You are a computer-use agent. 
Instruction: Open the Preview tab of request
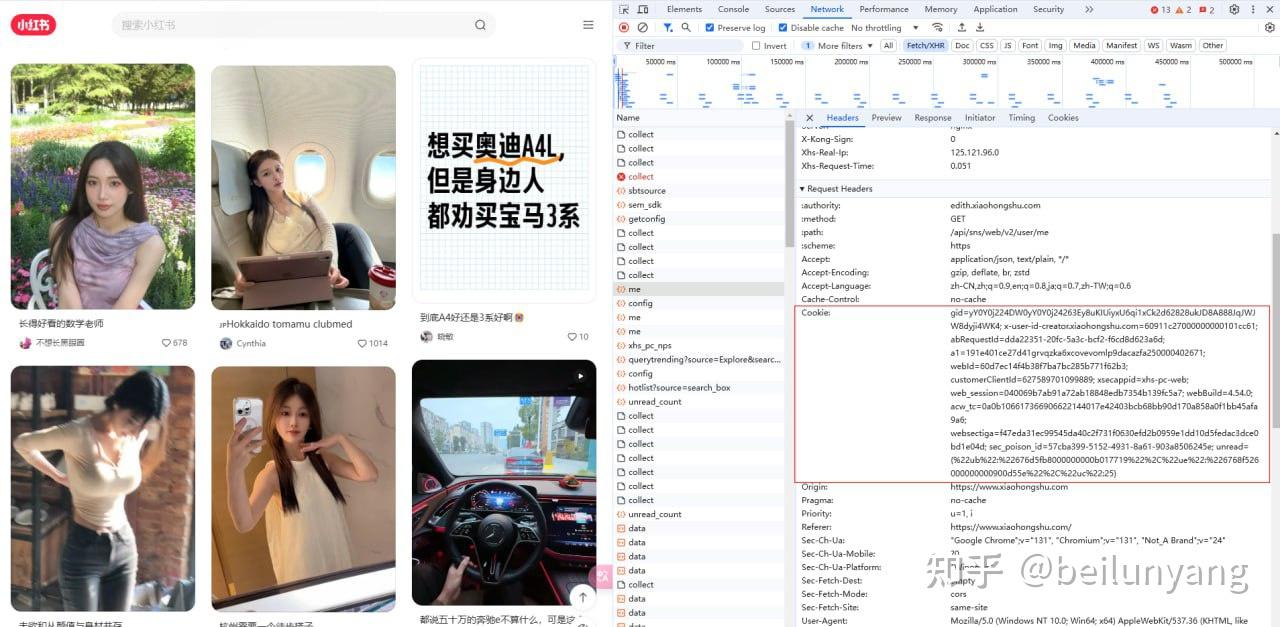point(886,118)
